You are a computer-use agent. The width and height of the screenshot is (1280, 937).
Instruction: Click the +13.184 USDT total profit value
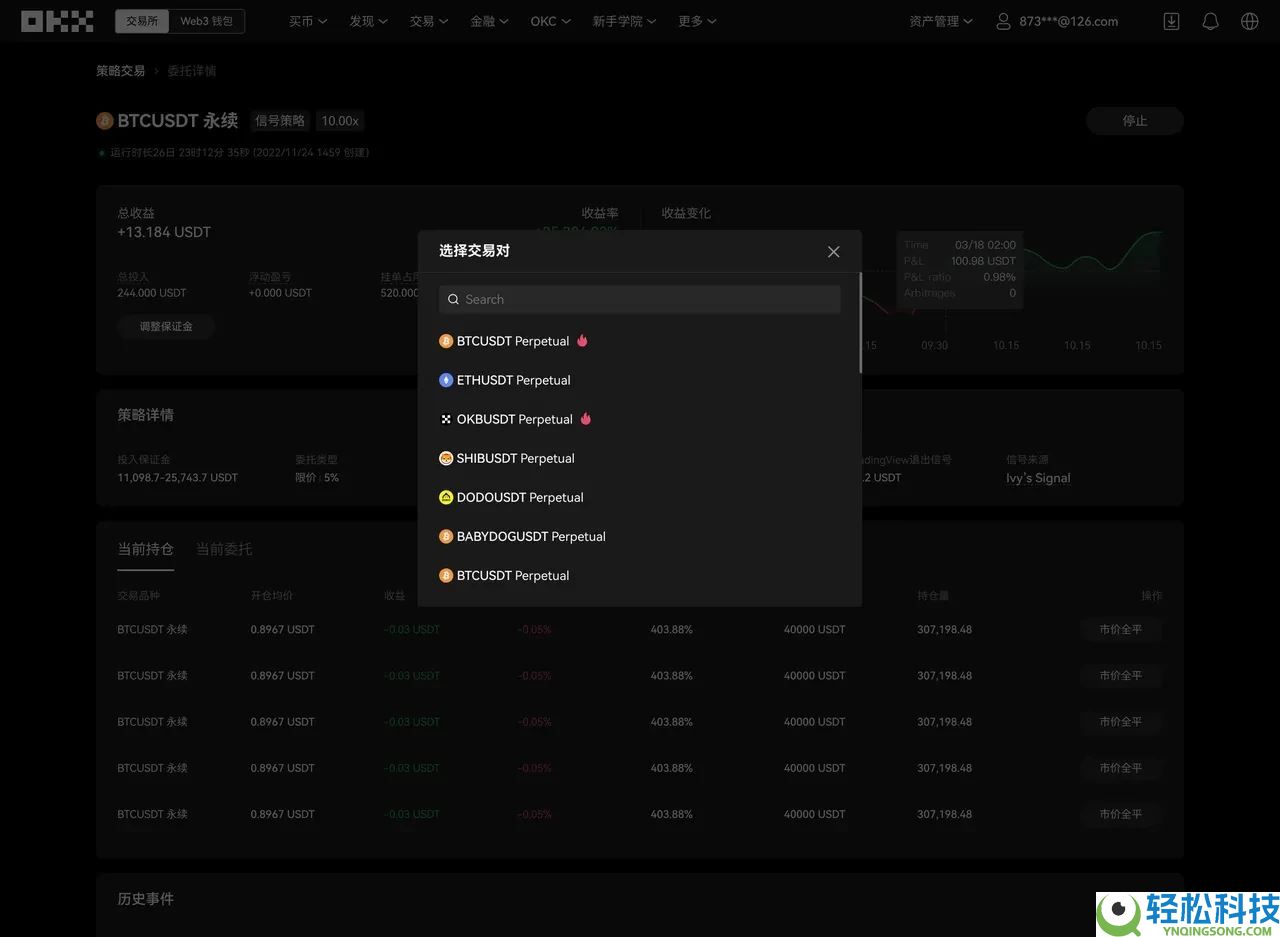pyautogui.click(x=164, y=232)
